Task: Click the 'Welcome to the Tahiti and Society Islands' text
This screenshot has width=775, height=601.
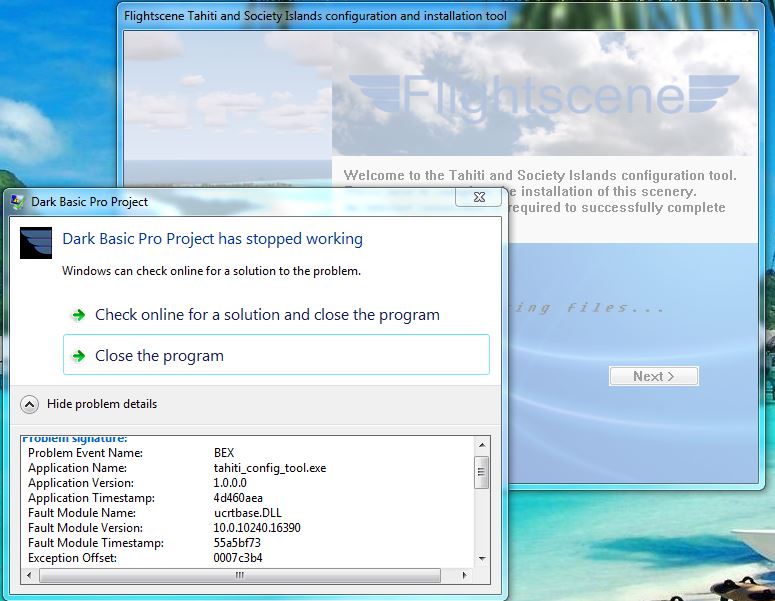Action: point(540,175)
